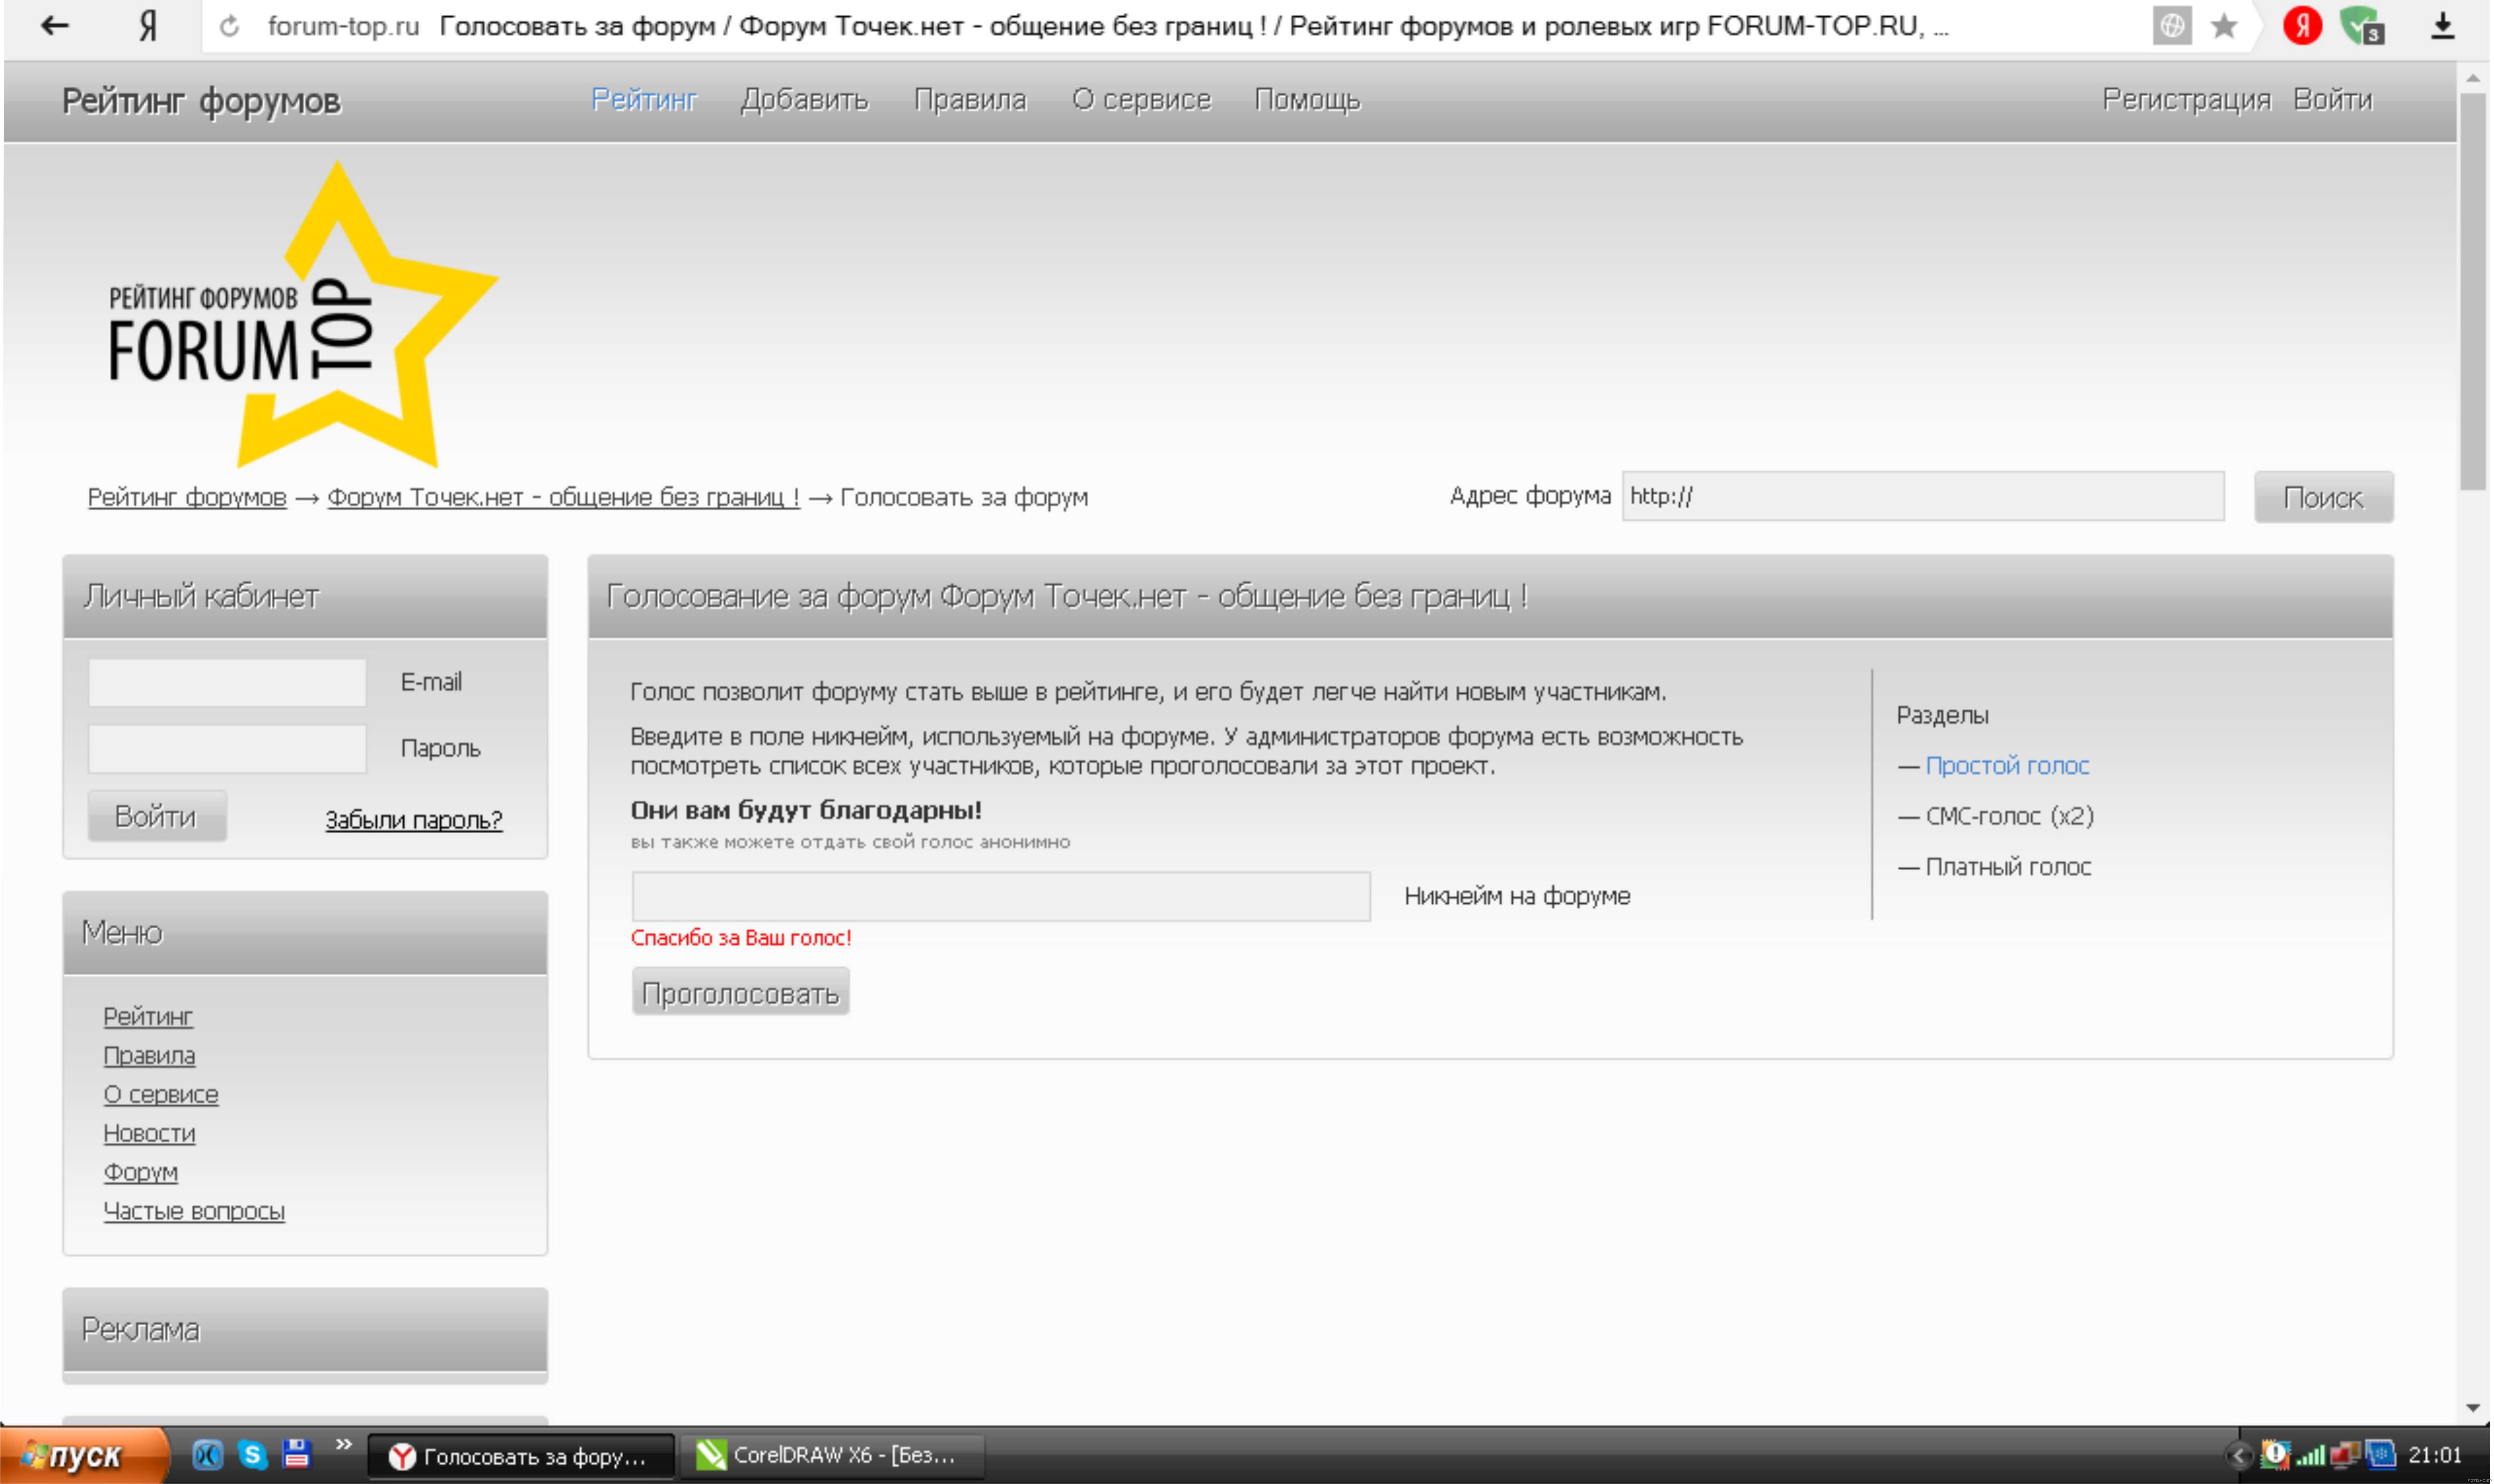Screen dimensions: 2494x1484
Task: Focus the Никнейм на форуме input field
Action: tap(1000, 896)
